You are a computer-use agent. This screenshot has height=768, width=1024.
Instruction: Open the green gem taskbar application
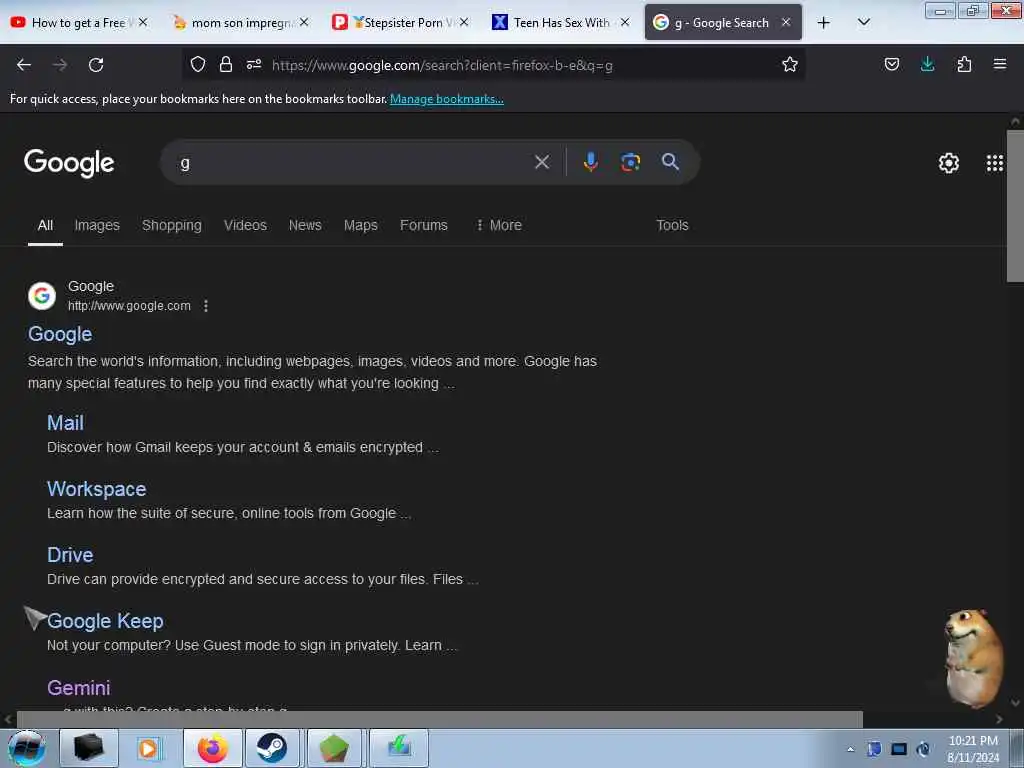(334, 748)
